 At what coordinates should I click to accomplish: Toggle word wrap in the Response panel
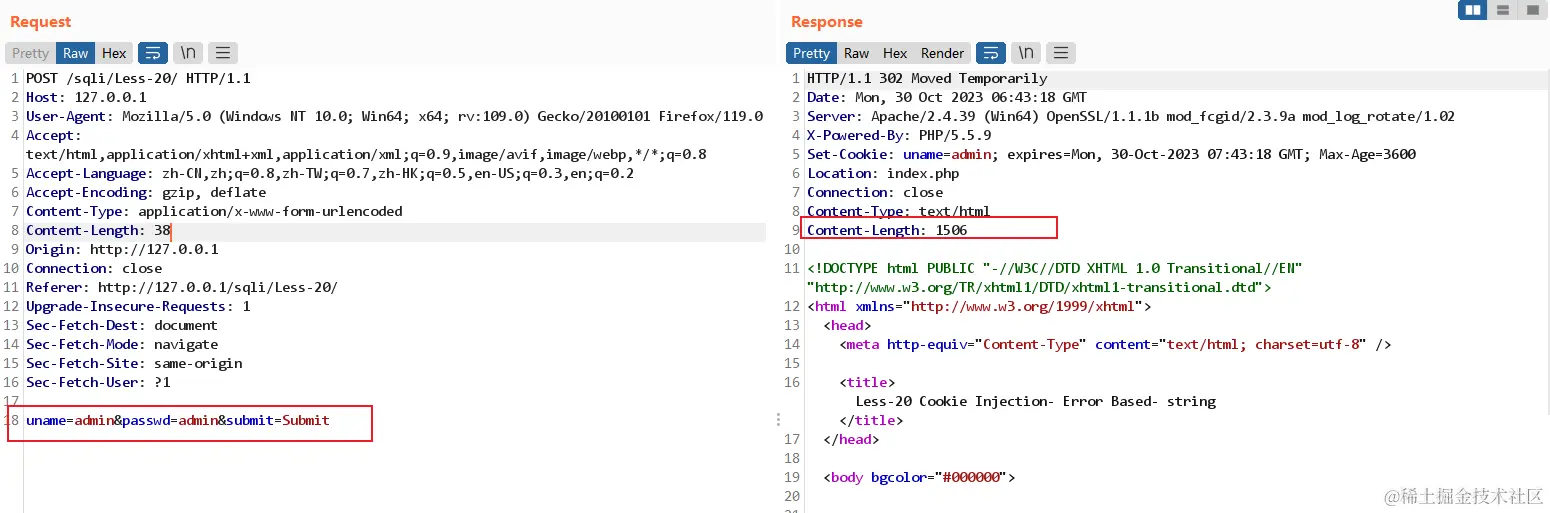(x=991, y=53)
